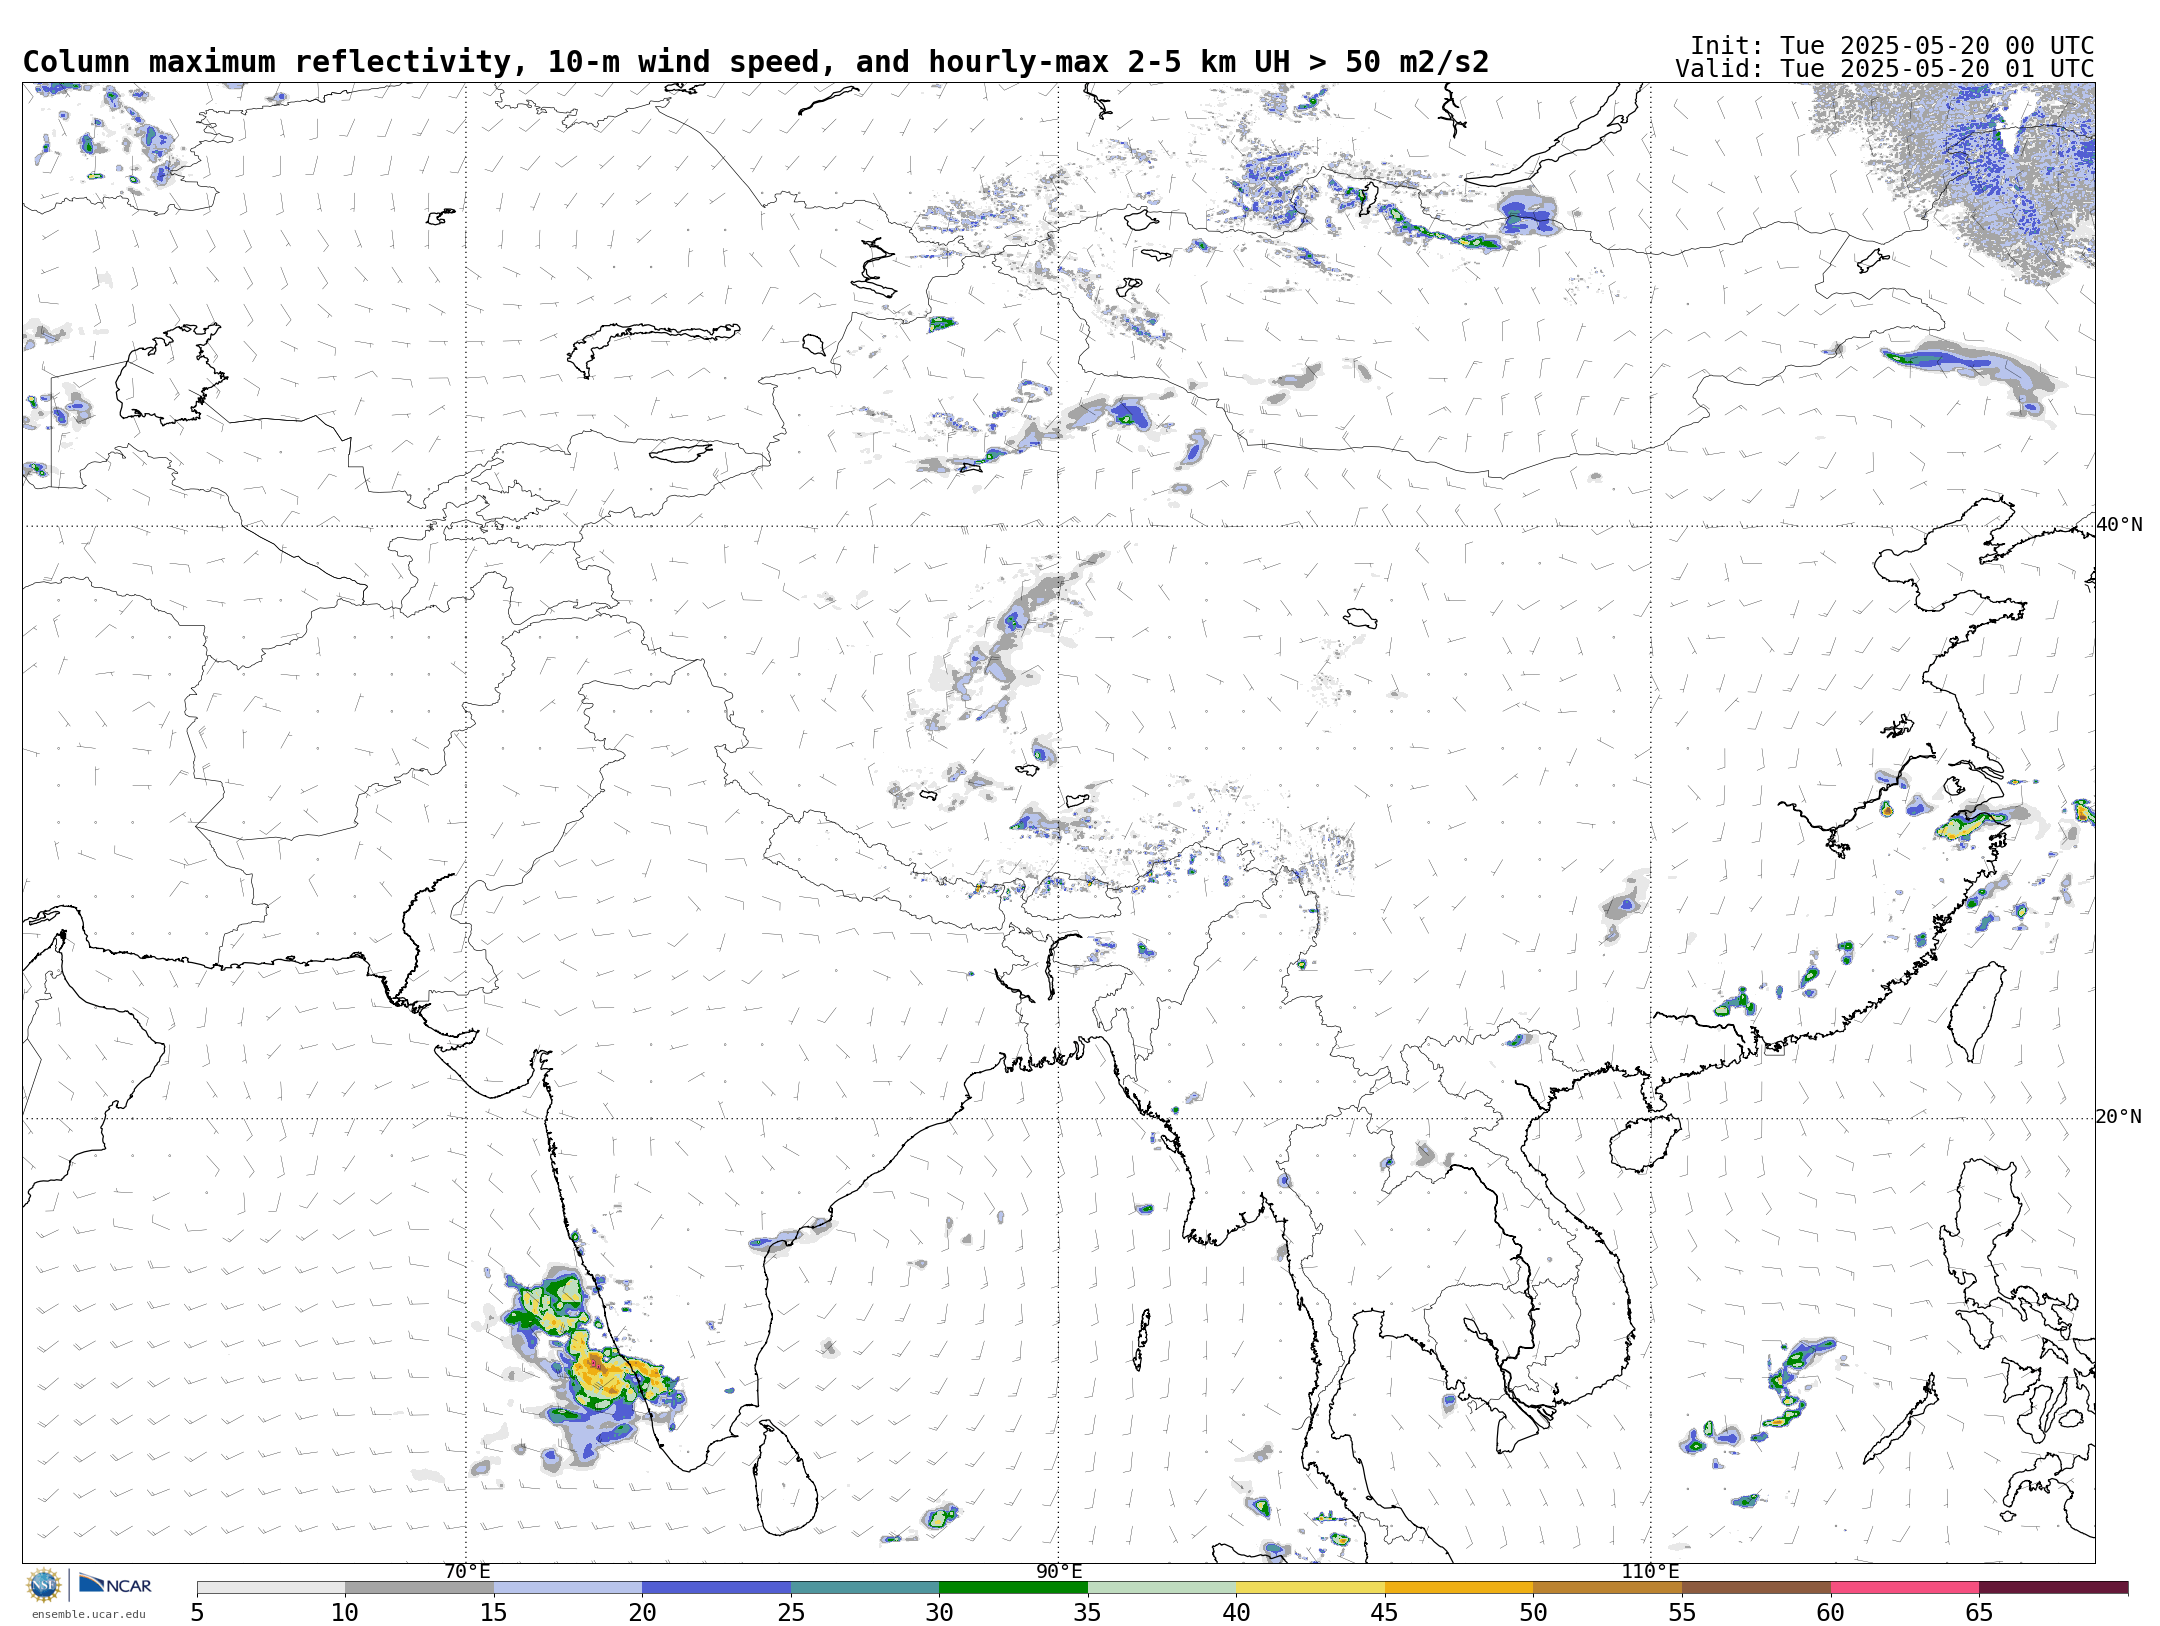Click the colorbar tick label '60'
This screenshot has height=1626, width=2160.
(1830, 1612)
